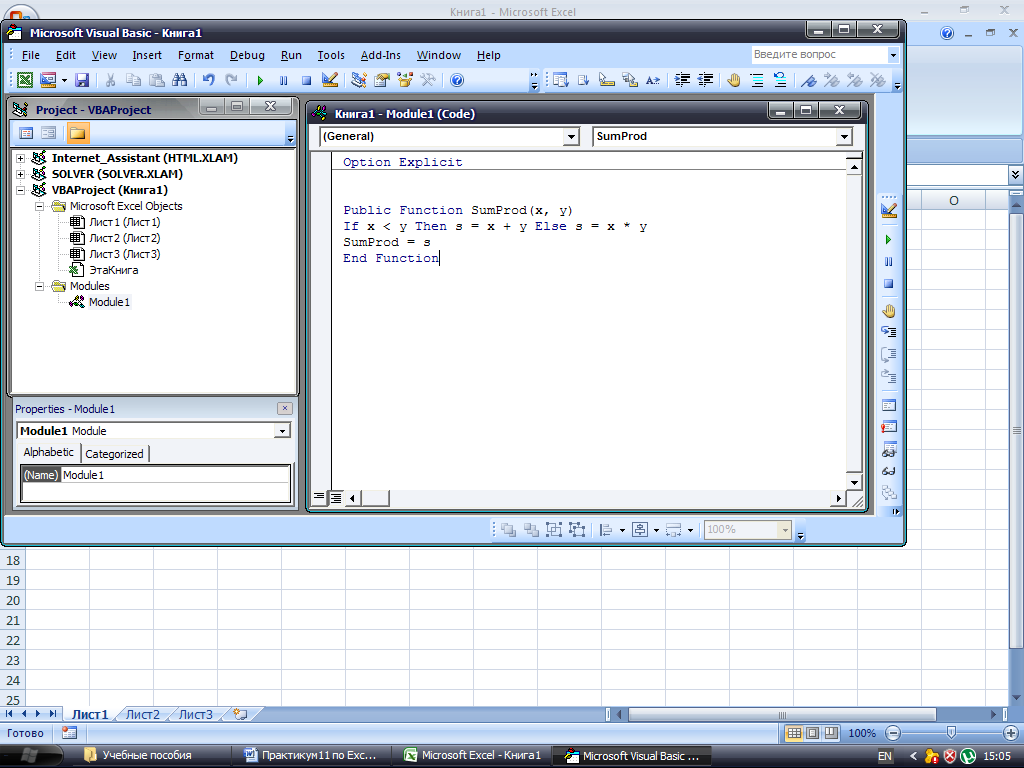Screen dimensions: 1024x768
Task: Switch to Procedure View button at bottom left
Action: [318, 498]
